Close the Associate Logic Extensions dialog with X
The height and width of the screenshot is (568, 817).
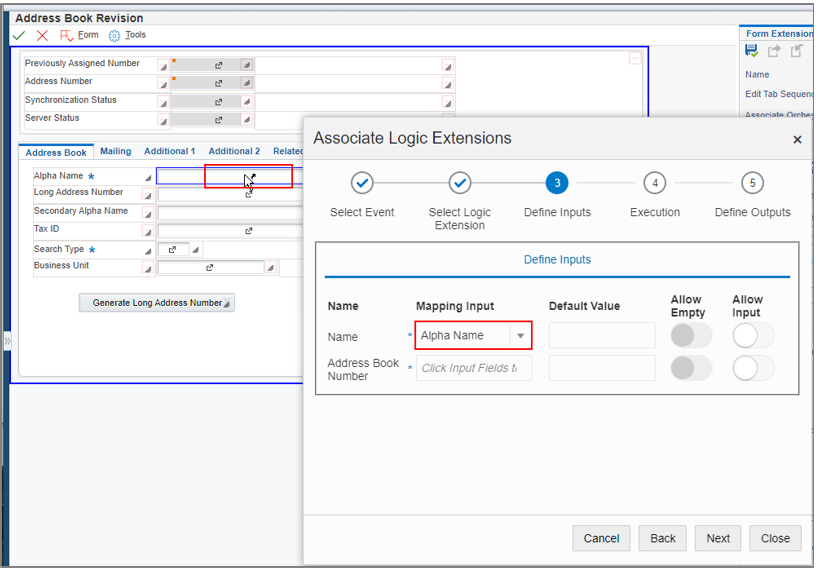coord(797,139)
